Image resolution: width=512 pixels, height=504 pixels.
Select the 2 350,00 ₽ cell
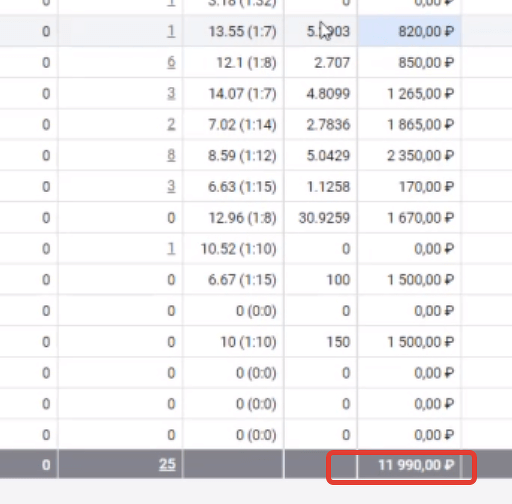[x=409, y=155]
